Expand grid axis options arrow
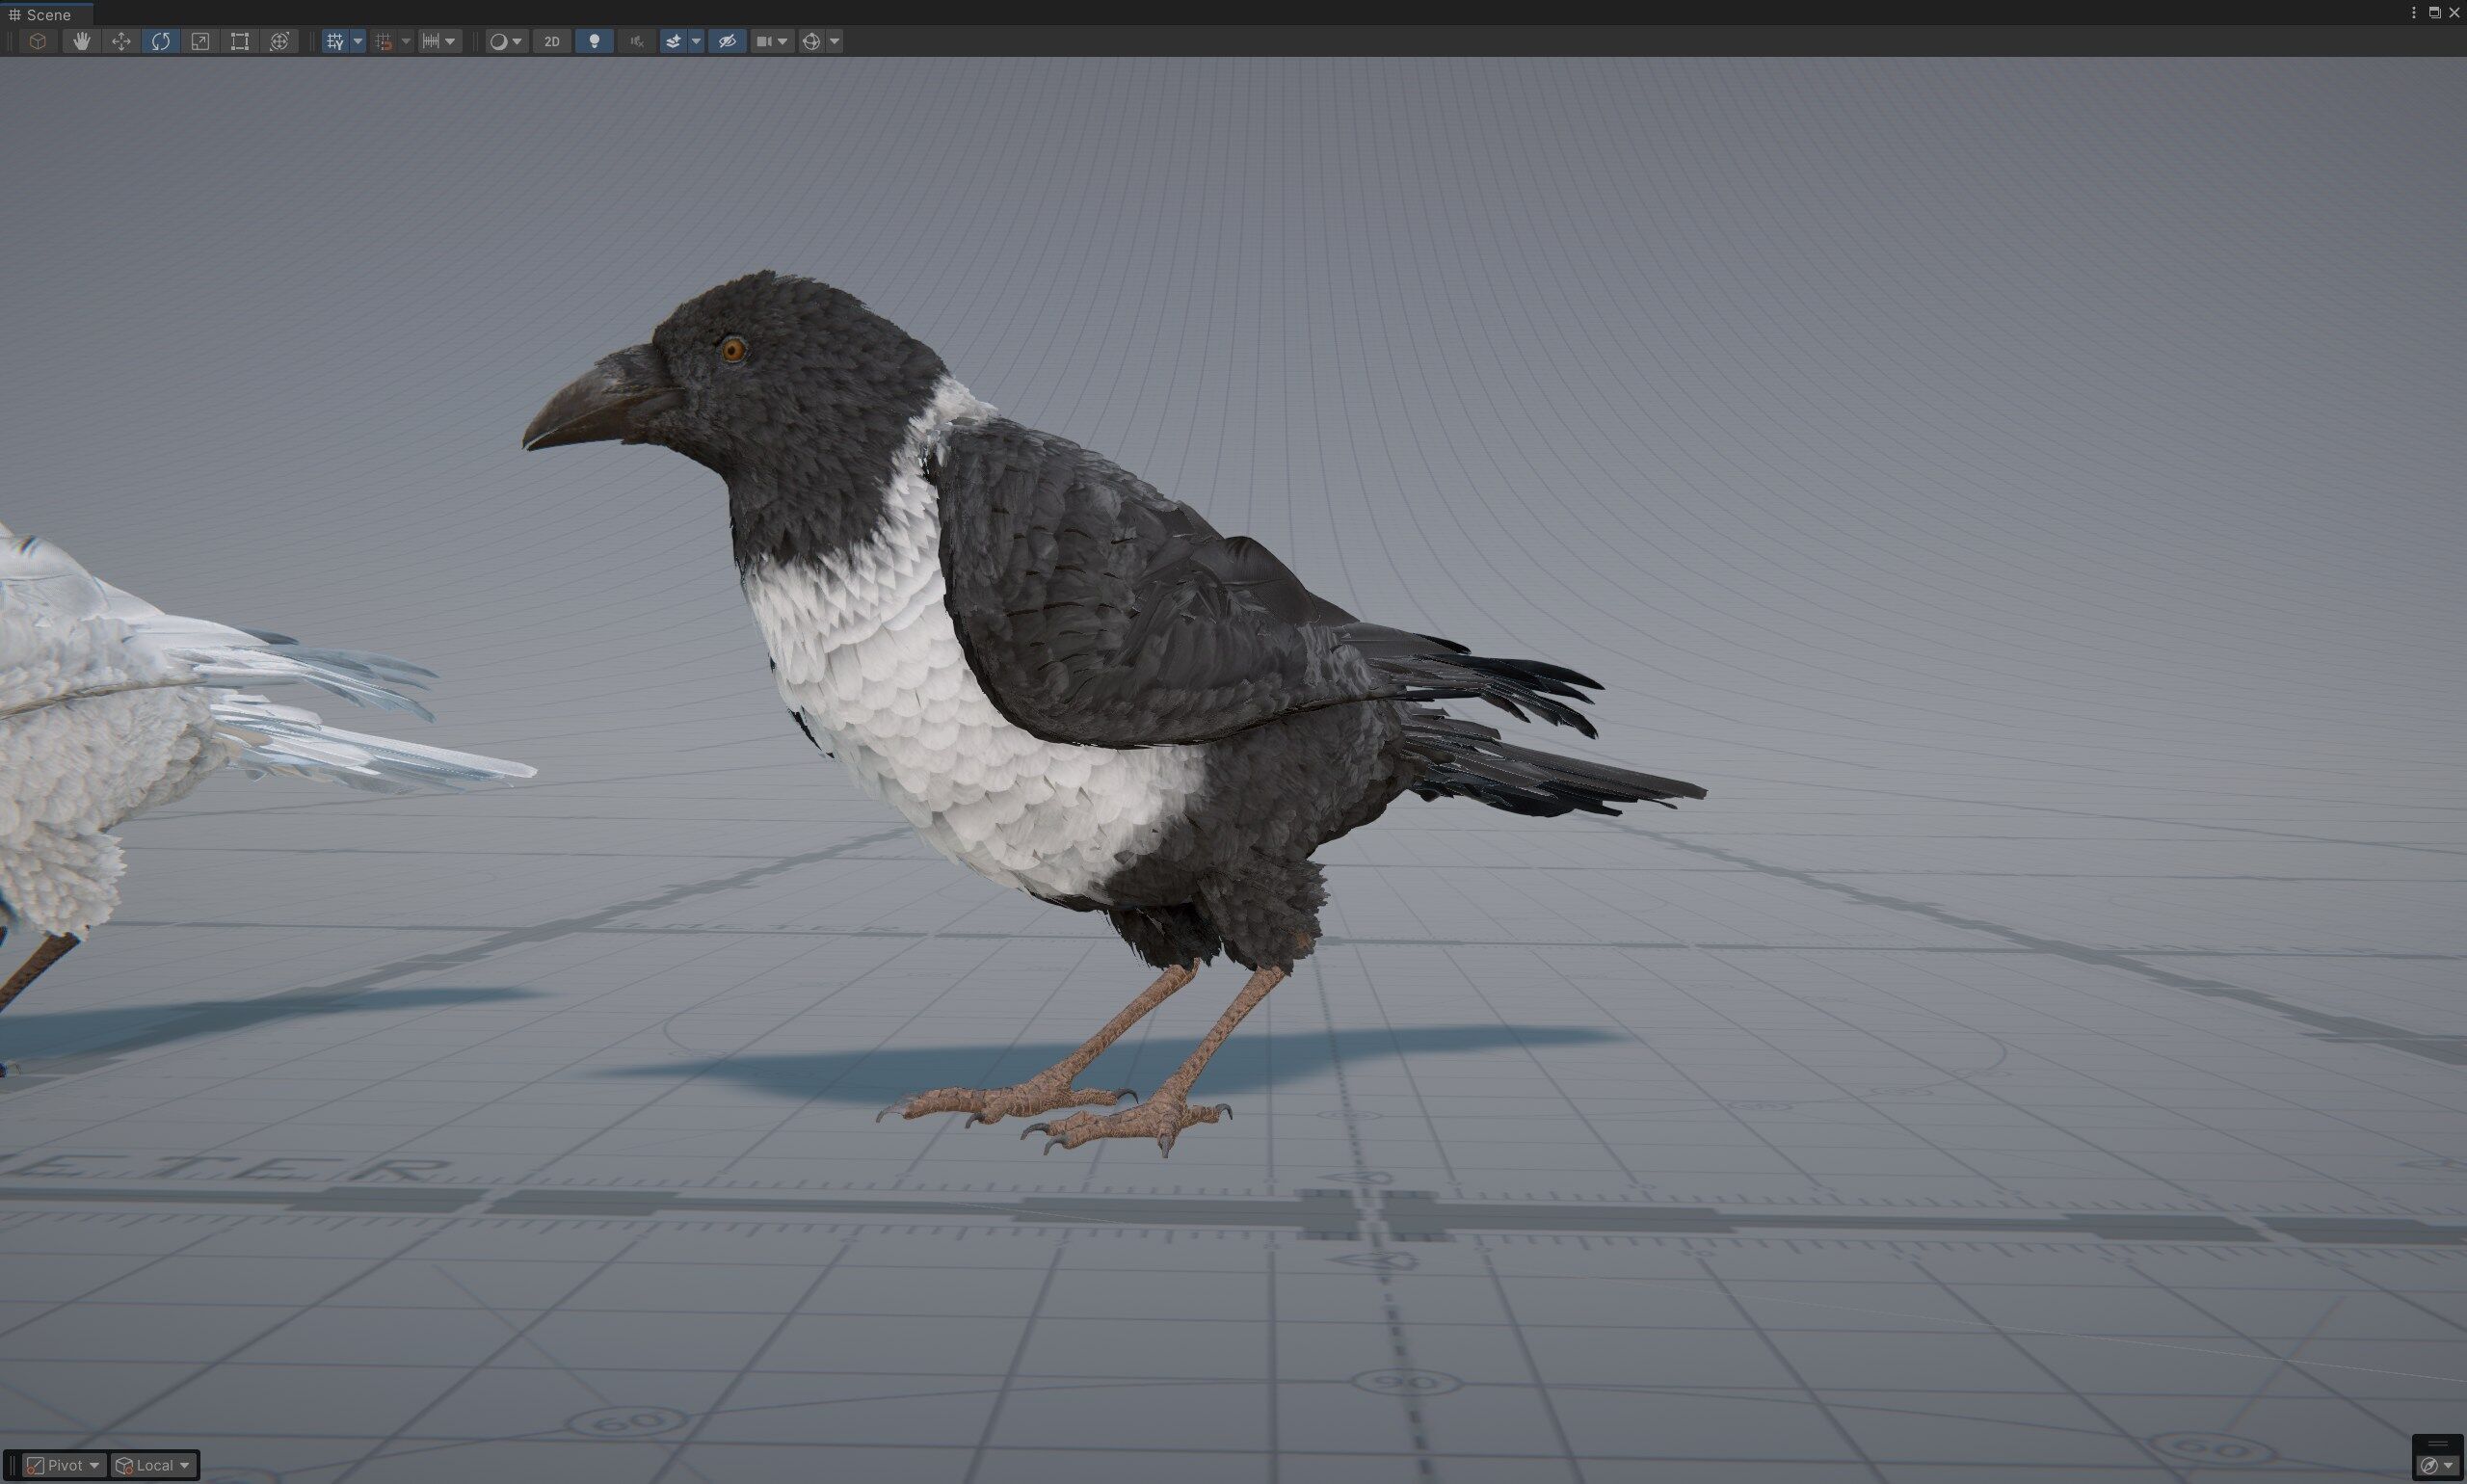Viewport: 2467px width, 1484px height. pos(358,41)
